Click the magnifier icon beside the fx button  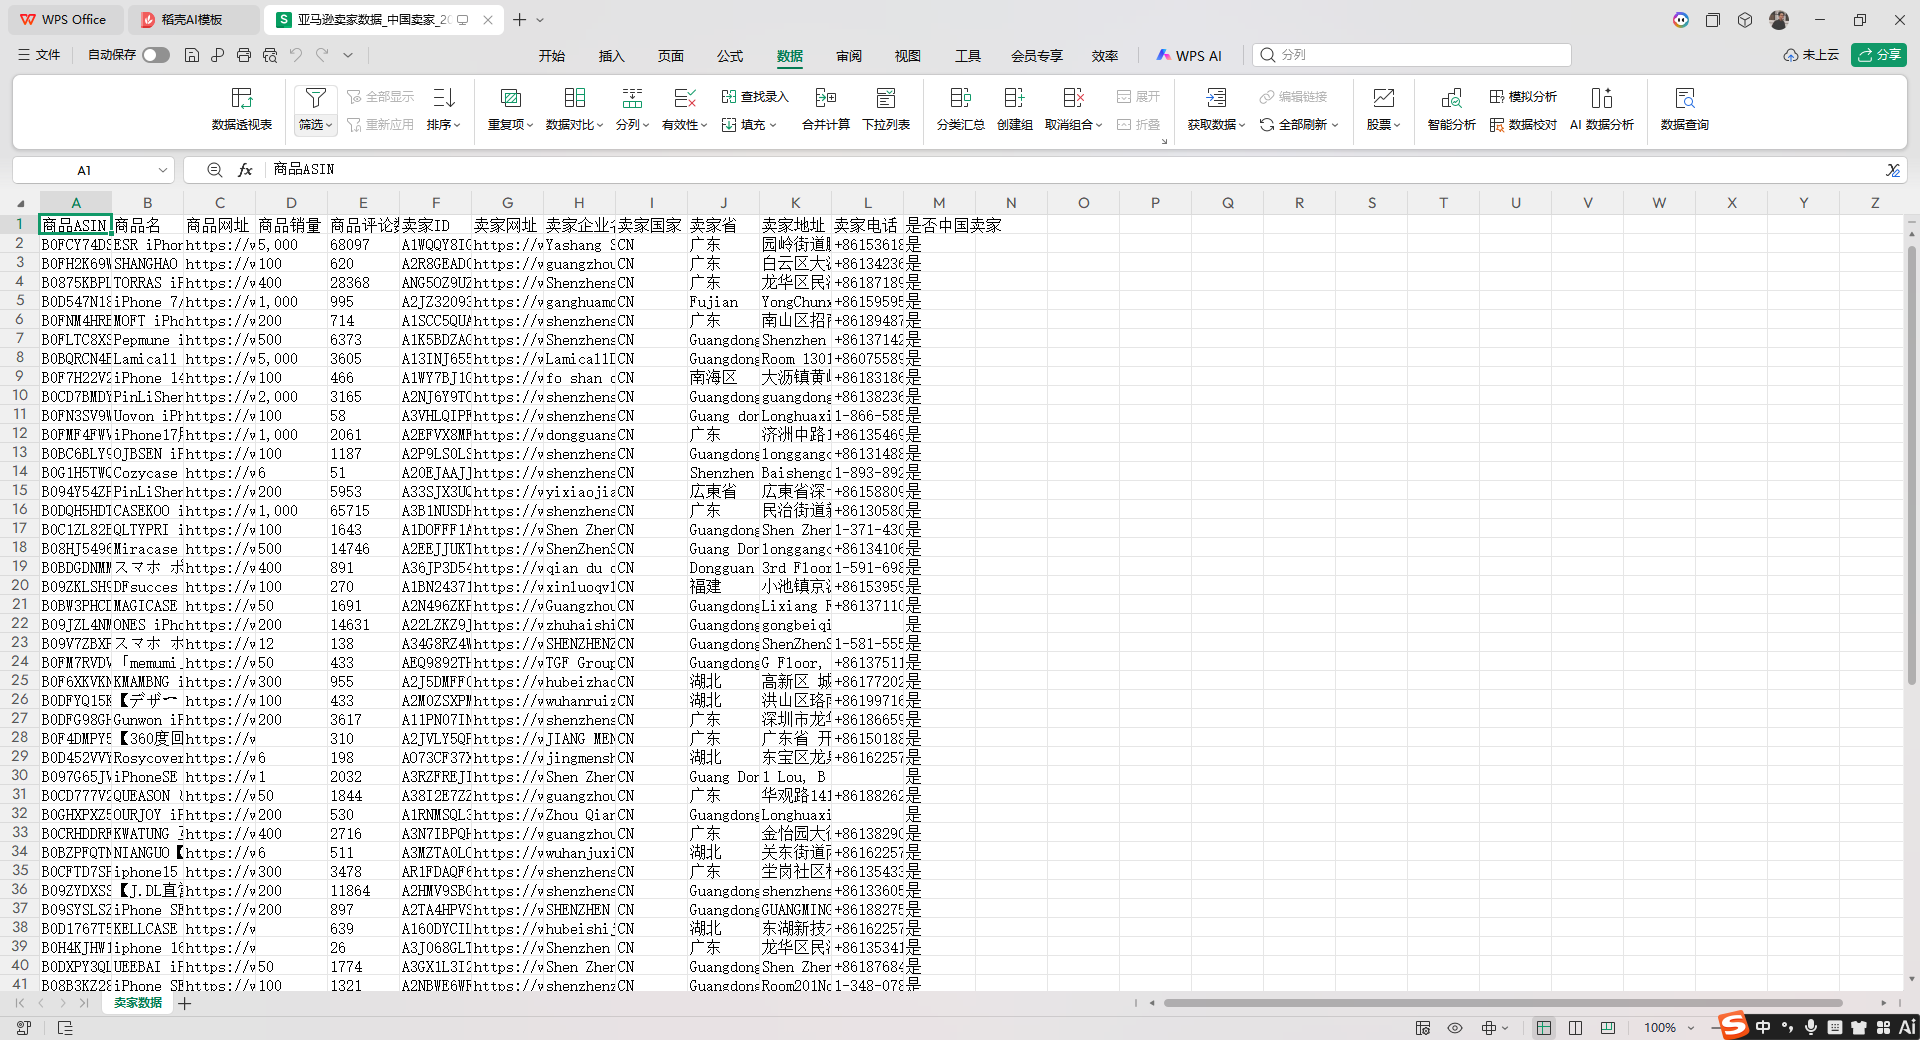click(215, 170)
